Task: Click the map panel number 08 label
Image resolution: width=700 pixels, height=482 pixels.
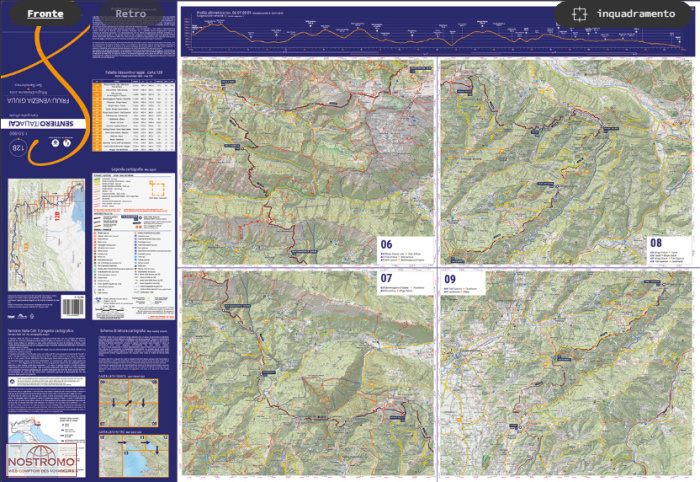Action: click(x=656, y=243)
